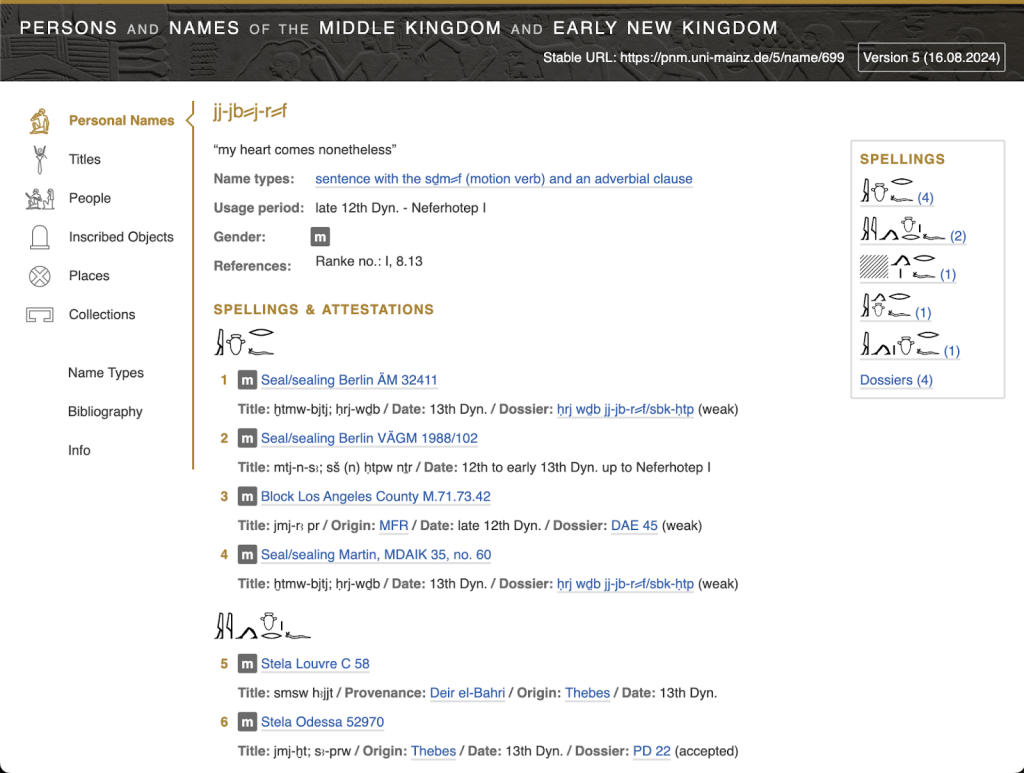Go to the Info page
Screen dimensions: 1024x773
tap(79, 450)
